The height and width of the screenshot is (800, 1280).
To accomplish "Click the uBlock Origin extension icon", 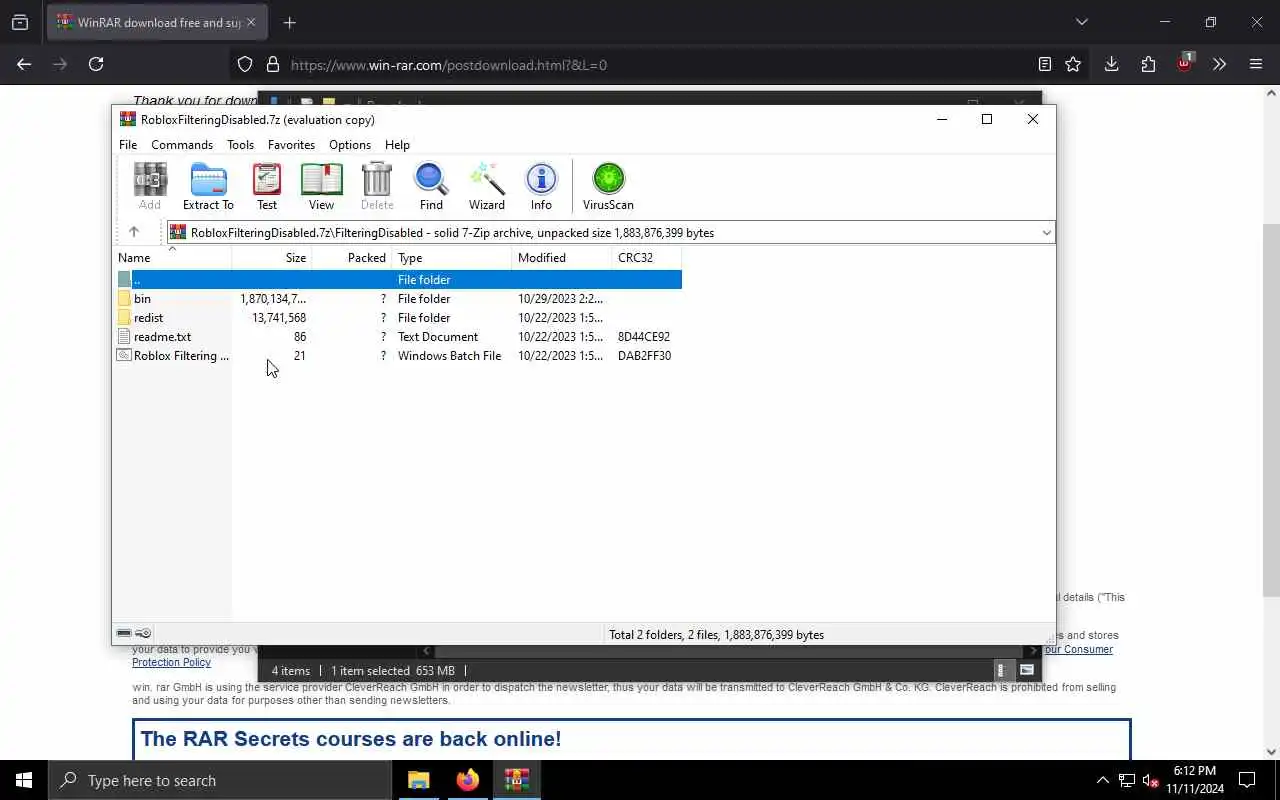I will (1184, 63).
